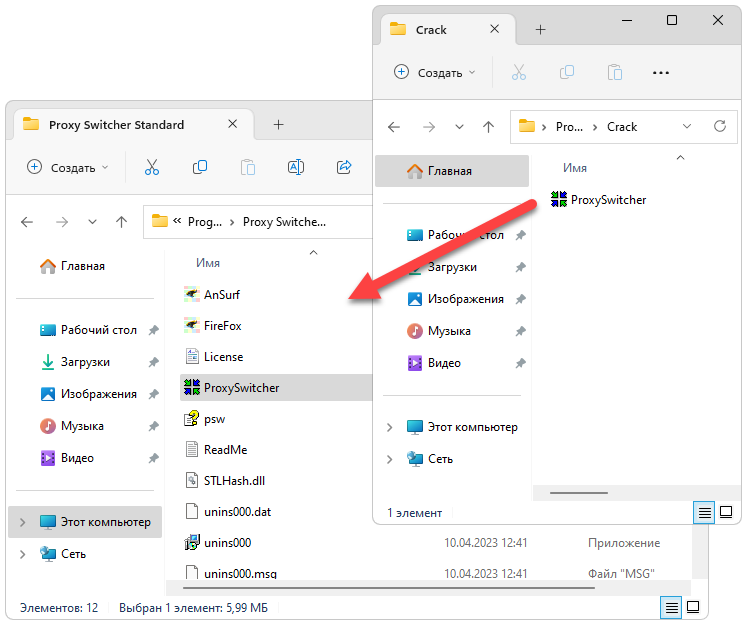Click Rename icon in Proxy Switcher Standard toolbar
The height and width of the screenshot is (625, 745).
(x=296, y=167)
